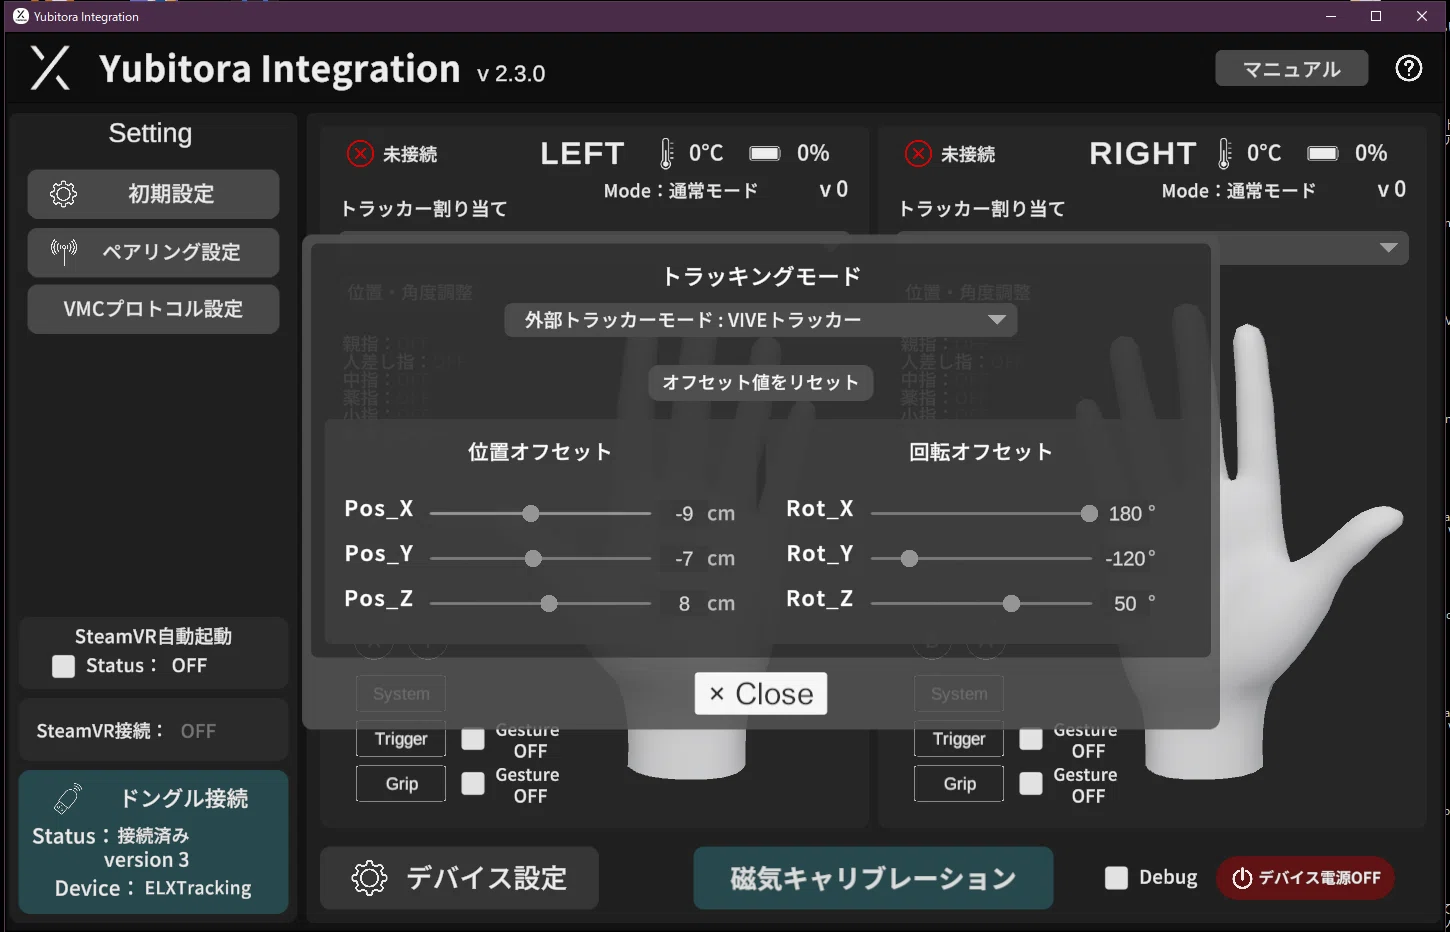Click the Yubitora Integration title bar app icon
The image size is (1450, 932).
(21, 16)
